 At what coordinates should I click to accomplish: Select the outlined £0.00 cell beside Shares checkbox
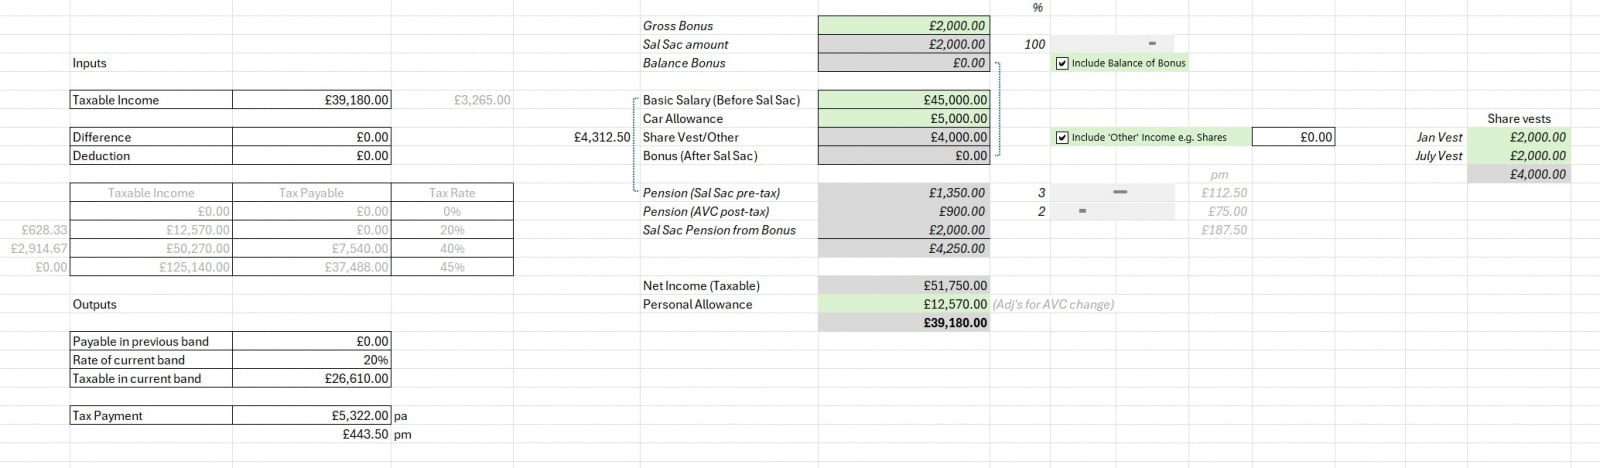(x=1292, y=137)
